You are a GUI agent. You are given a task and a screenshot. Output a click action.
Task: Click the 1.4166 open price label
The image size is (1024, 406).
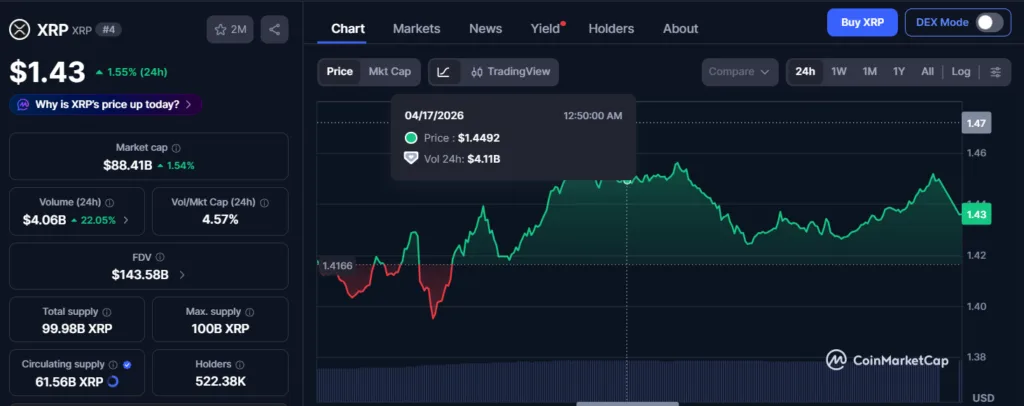[x=337, y=266]
